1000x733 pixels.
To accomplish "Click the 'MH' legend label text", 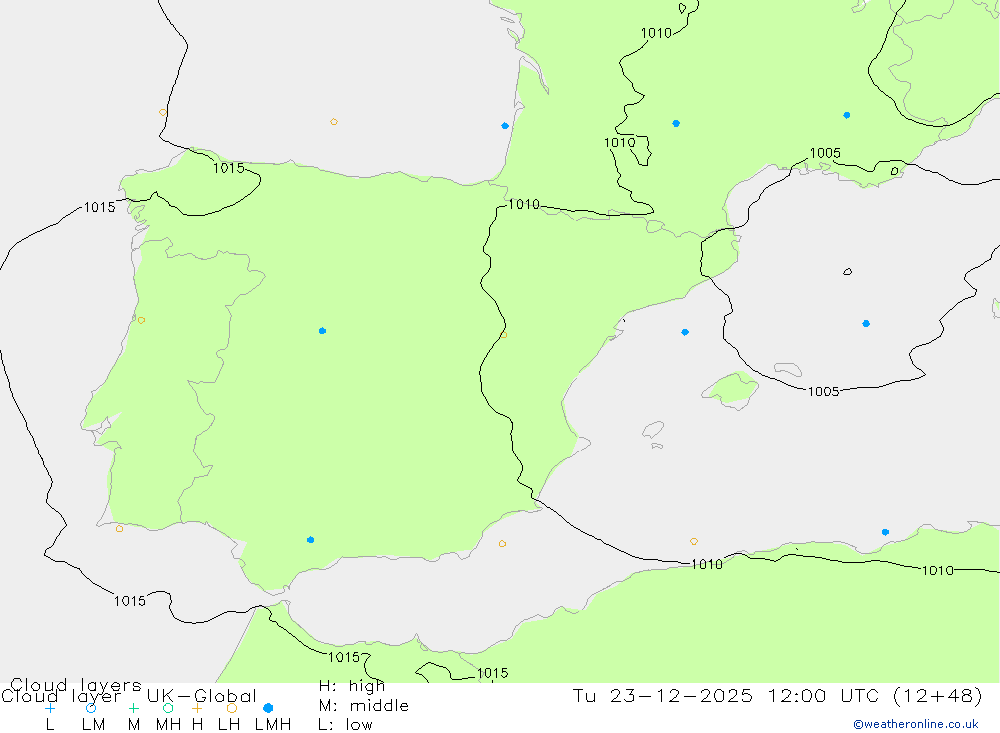I will [168, 725].
